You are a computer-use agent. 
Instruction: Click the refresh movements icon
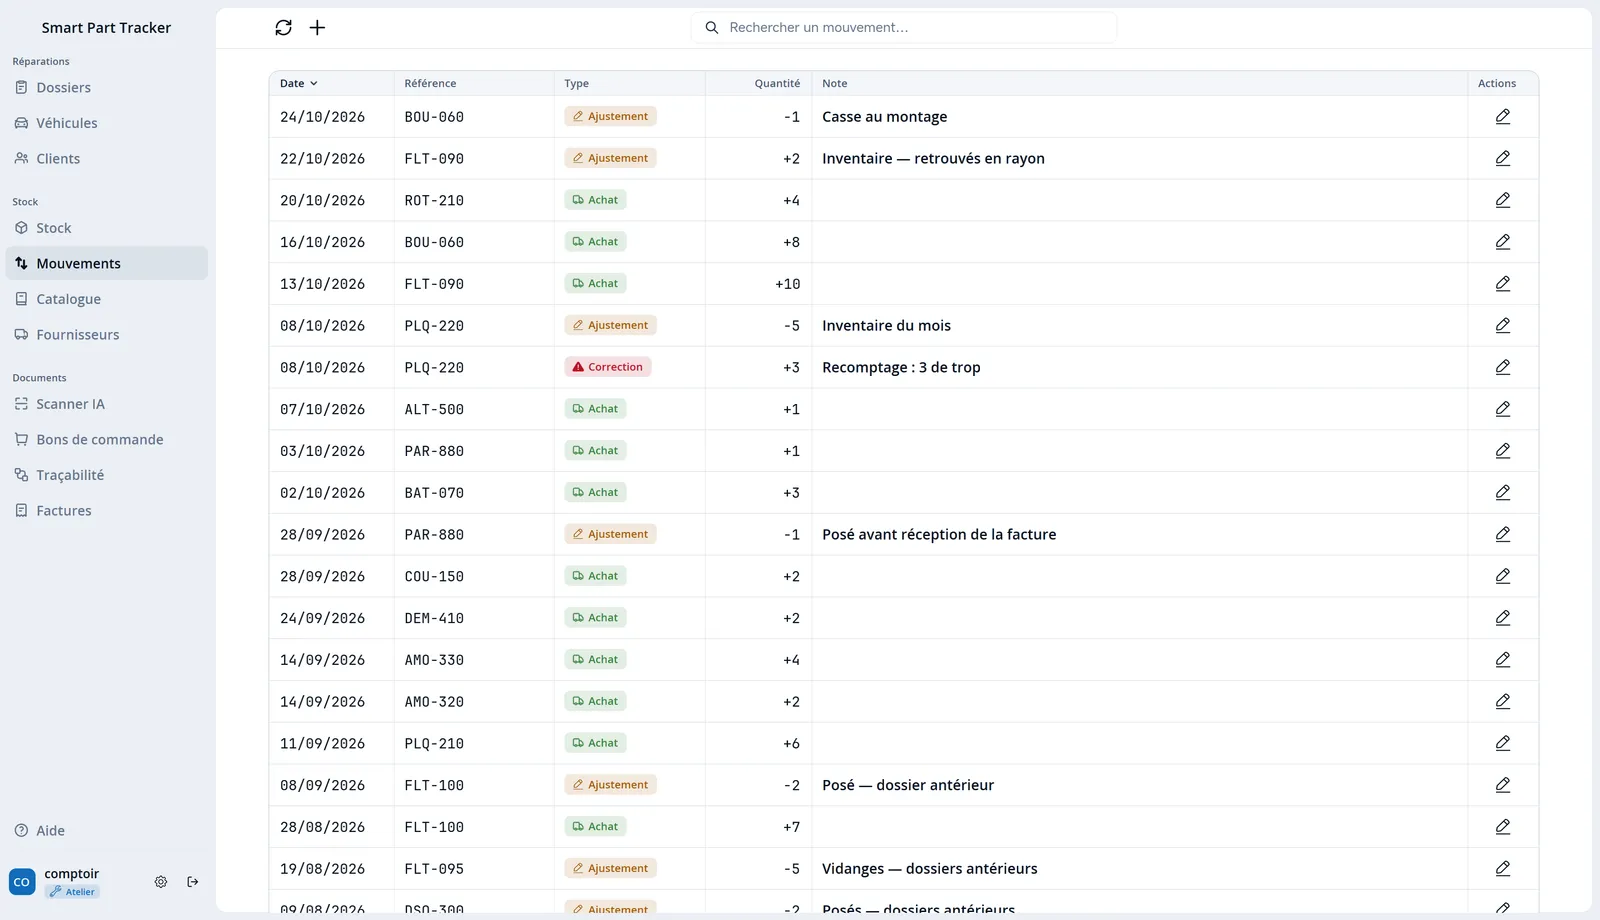pos(284,28)
